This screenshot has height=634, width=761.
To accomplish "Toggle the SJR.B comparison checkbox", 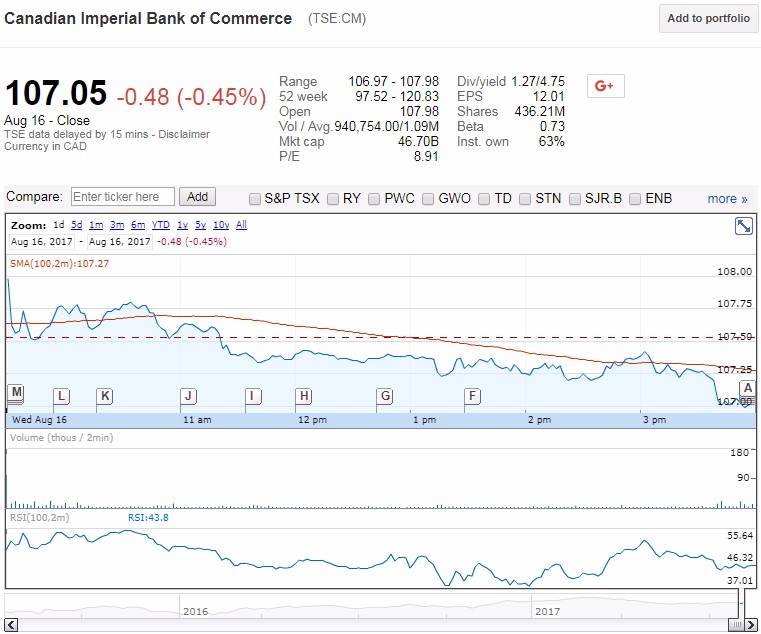I will (575, 199).
